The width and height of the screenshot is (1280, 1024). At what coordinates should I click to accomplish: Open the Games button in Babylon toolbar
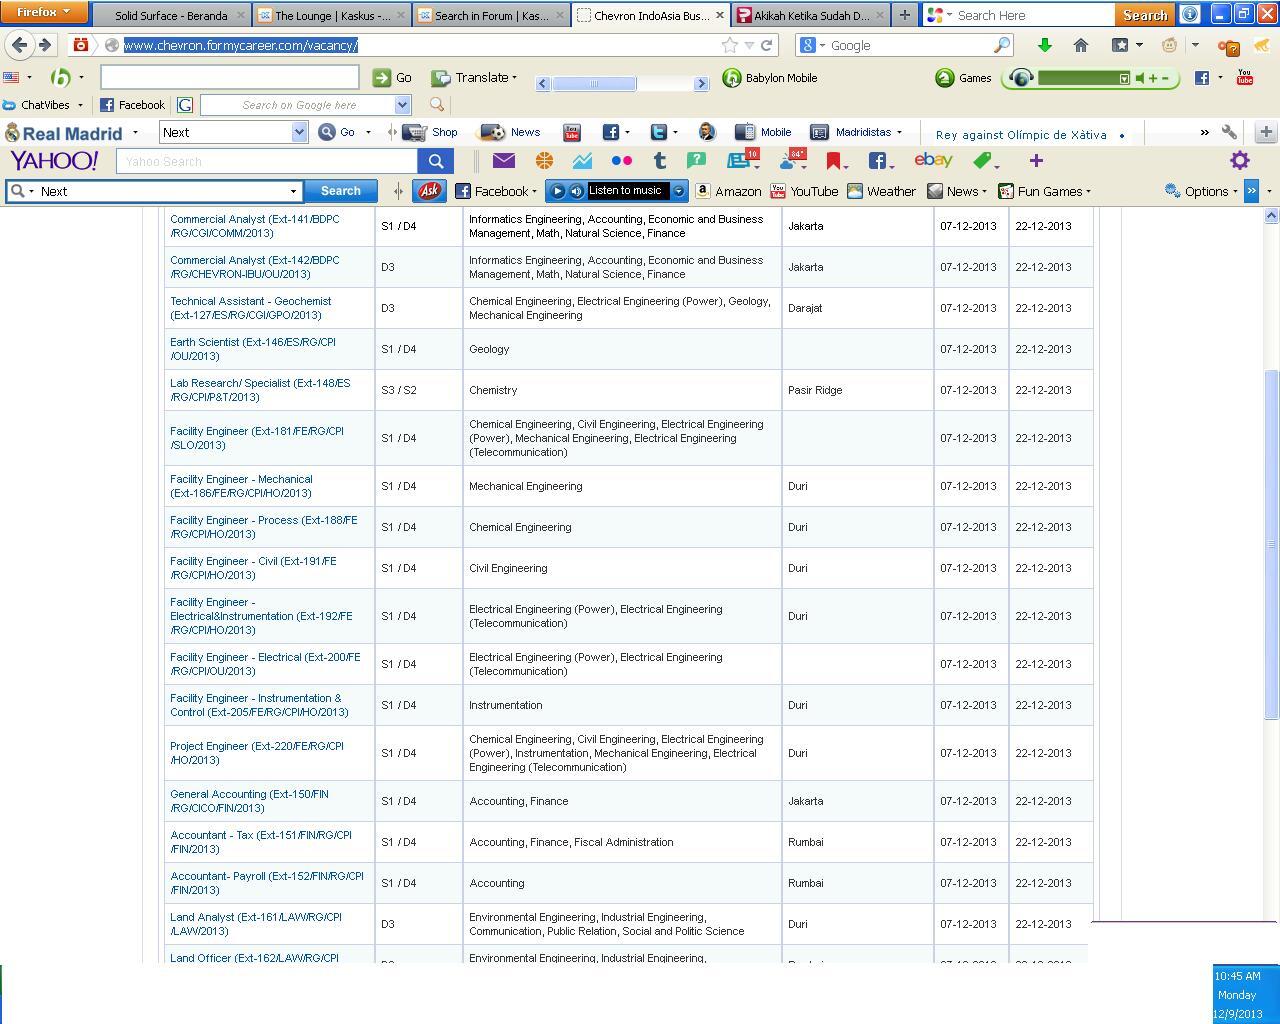point(963,78)
